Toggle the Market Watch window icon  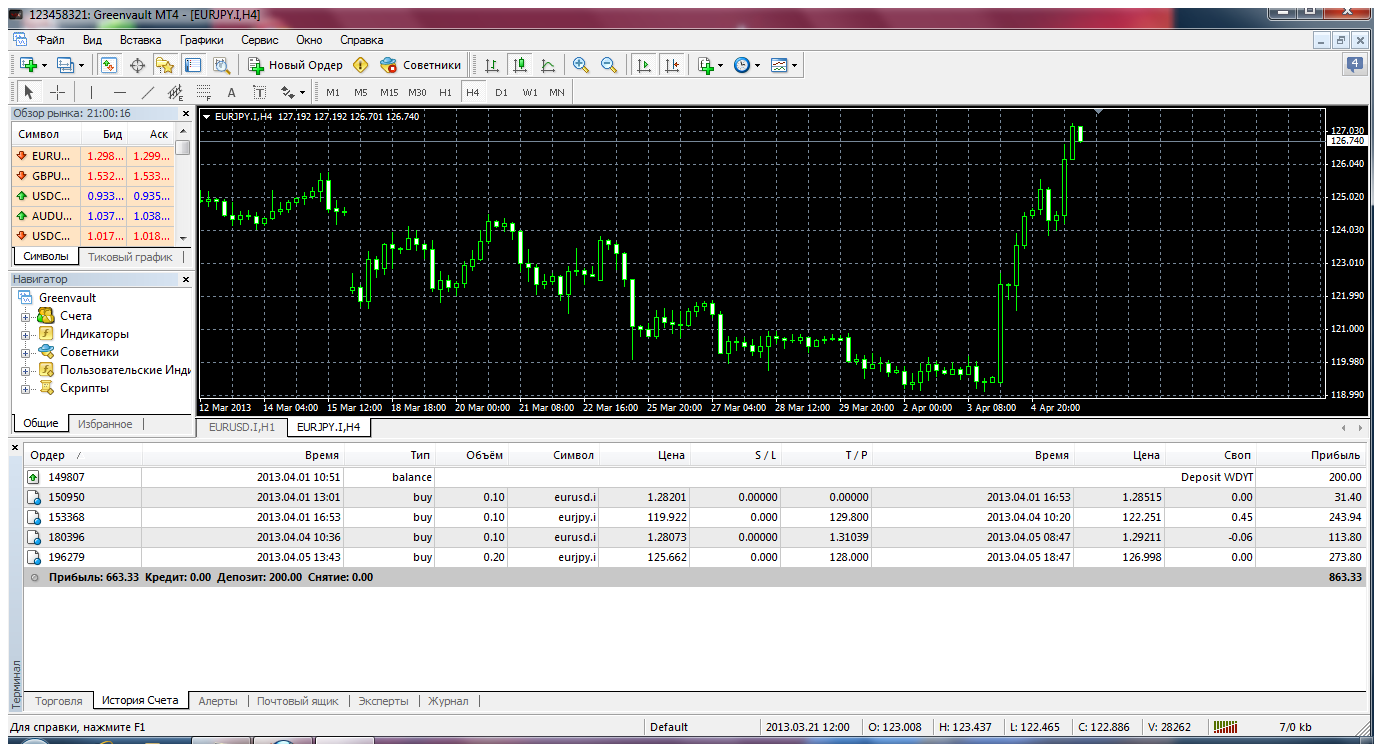pos(110,65)
